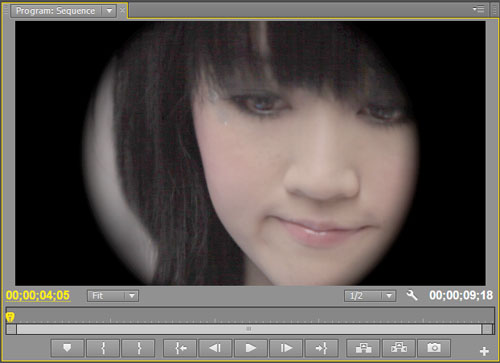Click the Extract button
The width and height of the screenshot is (500, 363).
click(x=399, y=348)
